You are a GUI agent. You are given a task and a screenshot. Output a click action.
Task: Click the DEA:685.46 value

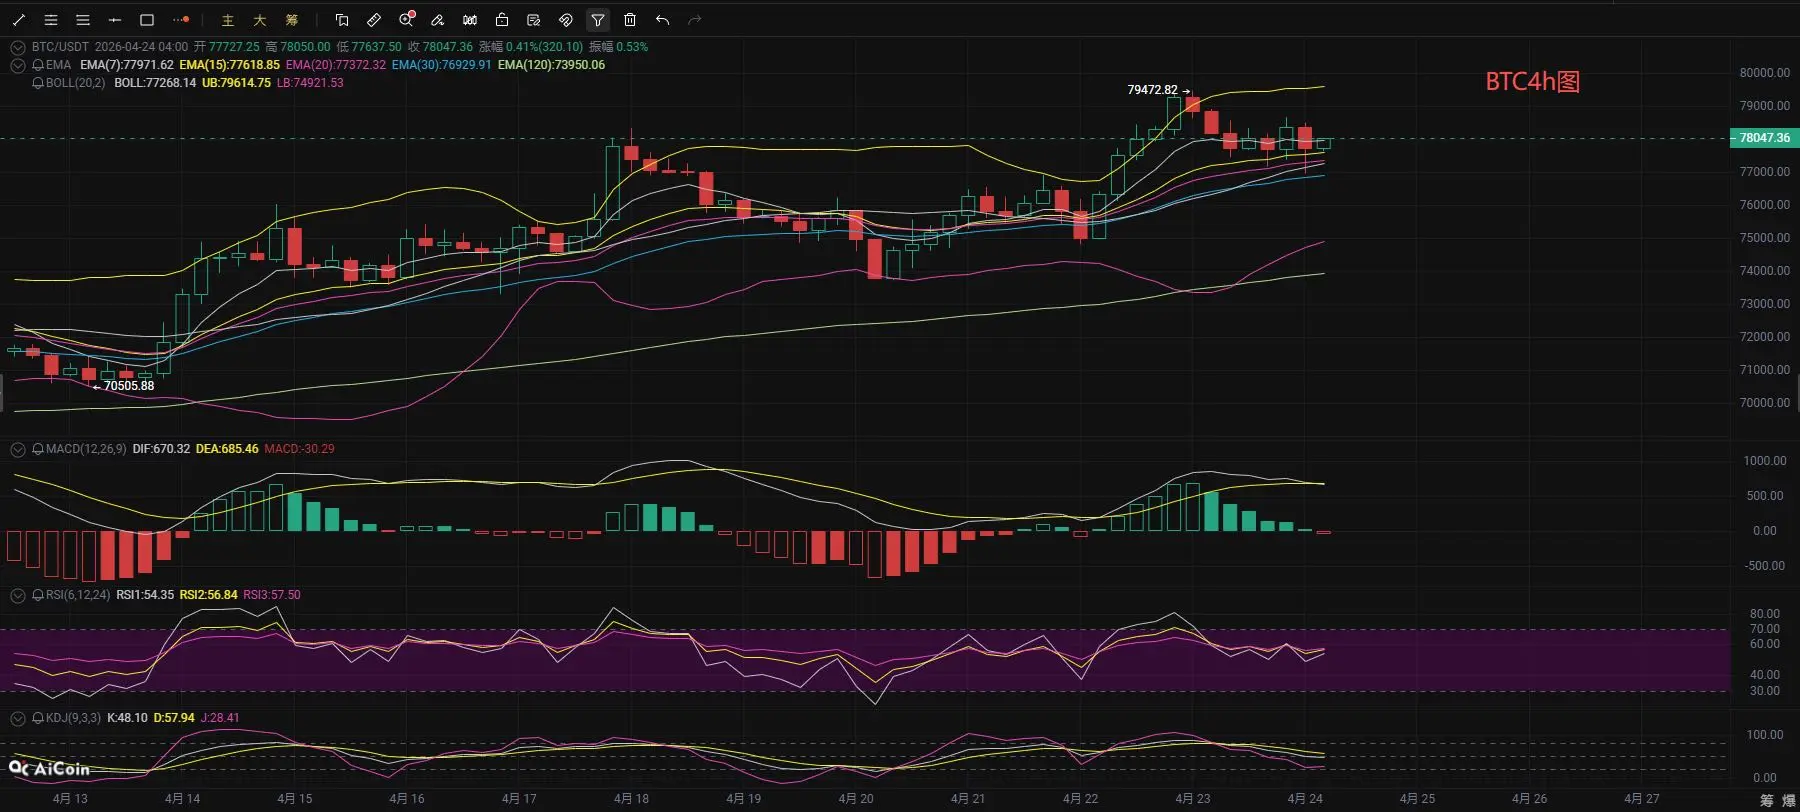point(227,449)
